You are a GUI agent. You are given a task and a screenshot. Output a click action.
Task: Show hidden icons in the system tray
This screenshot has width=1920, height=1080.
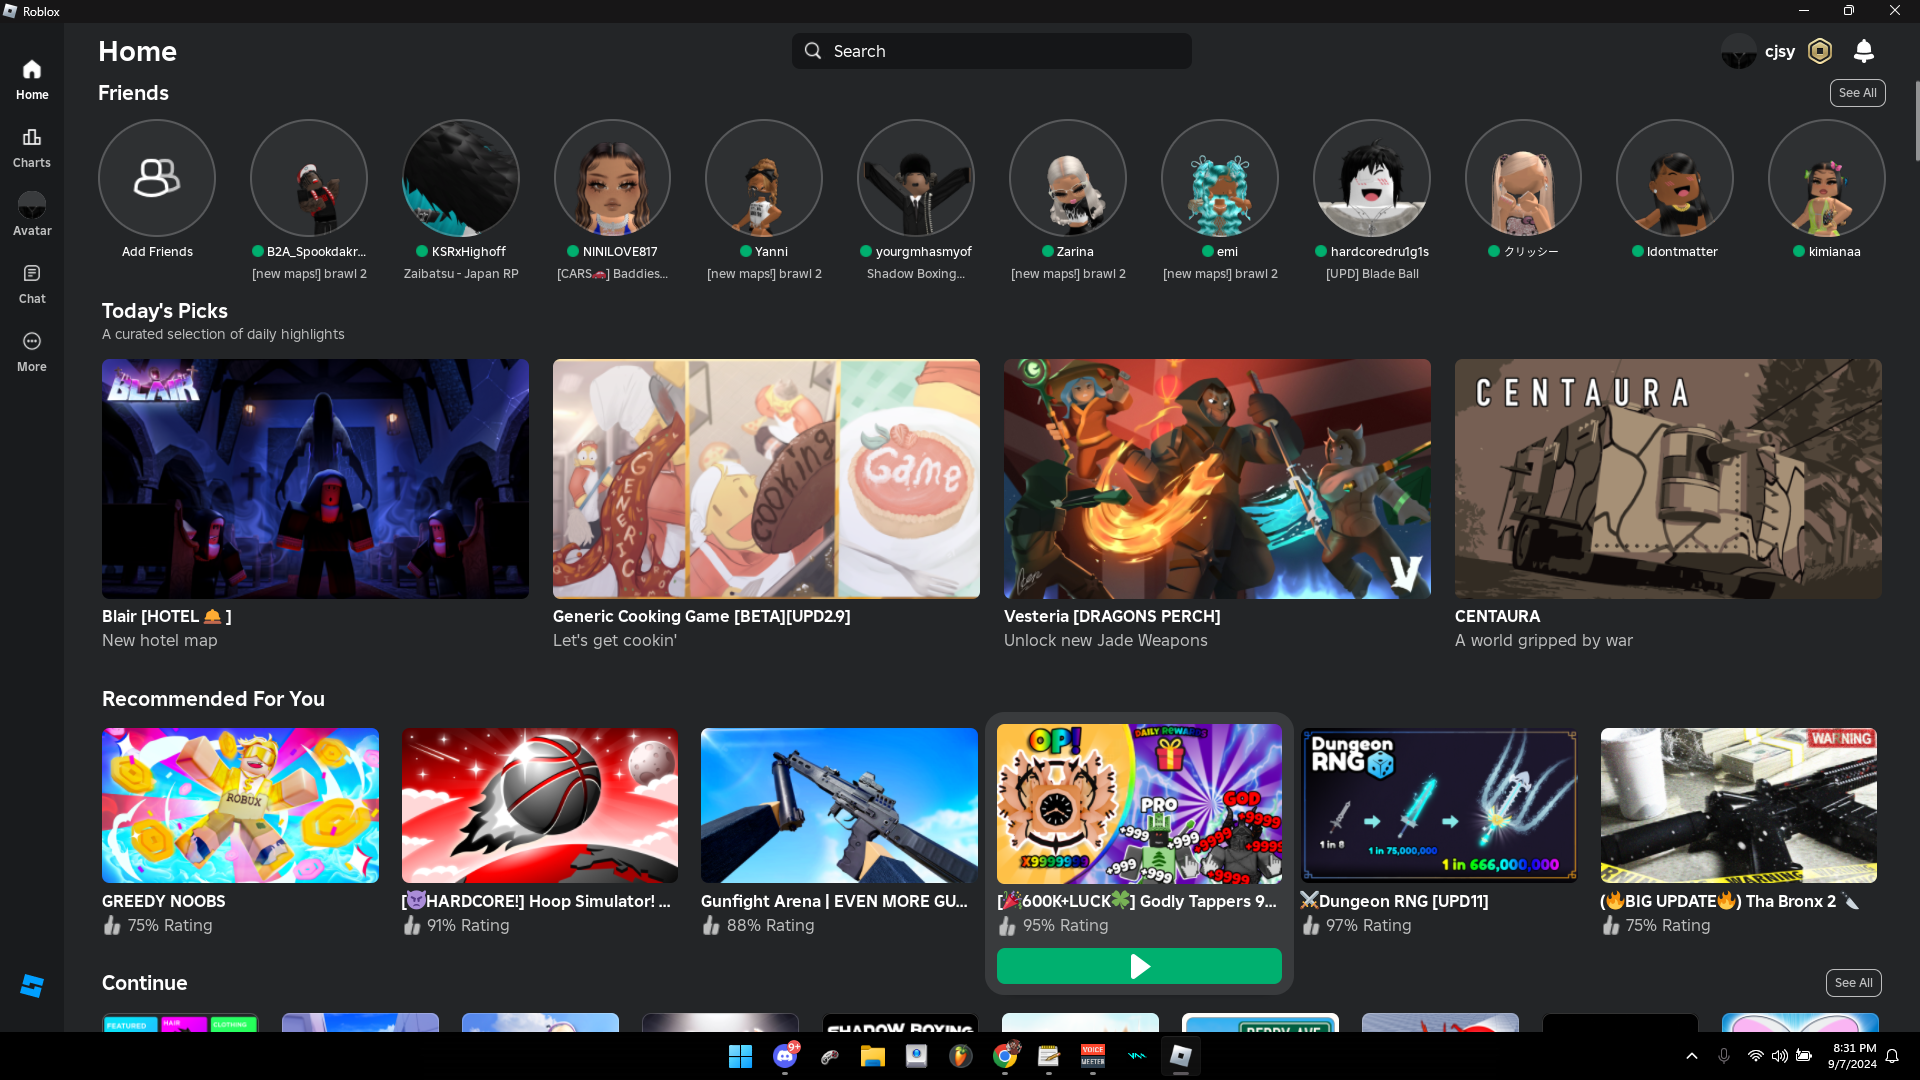click(x=1692, y=1056)
